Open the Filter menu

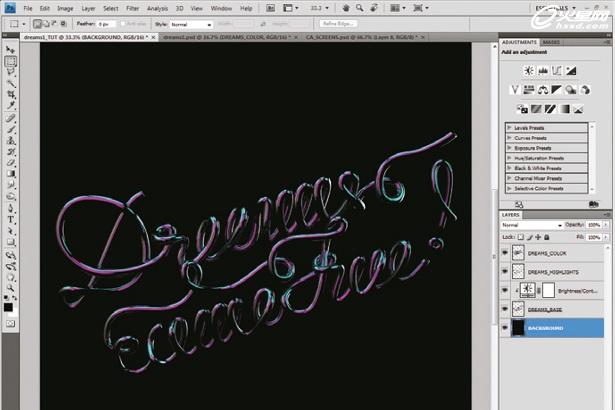(x=133, y=8)
